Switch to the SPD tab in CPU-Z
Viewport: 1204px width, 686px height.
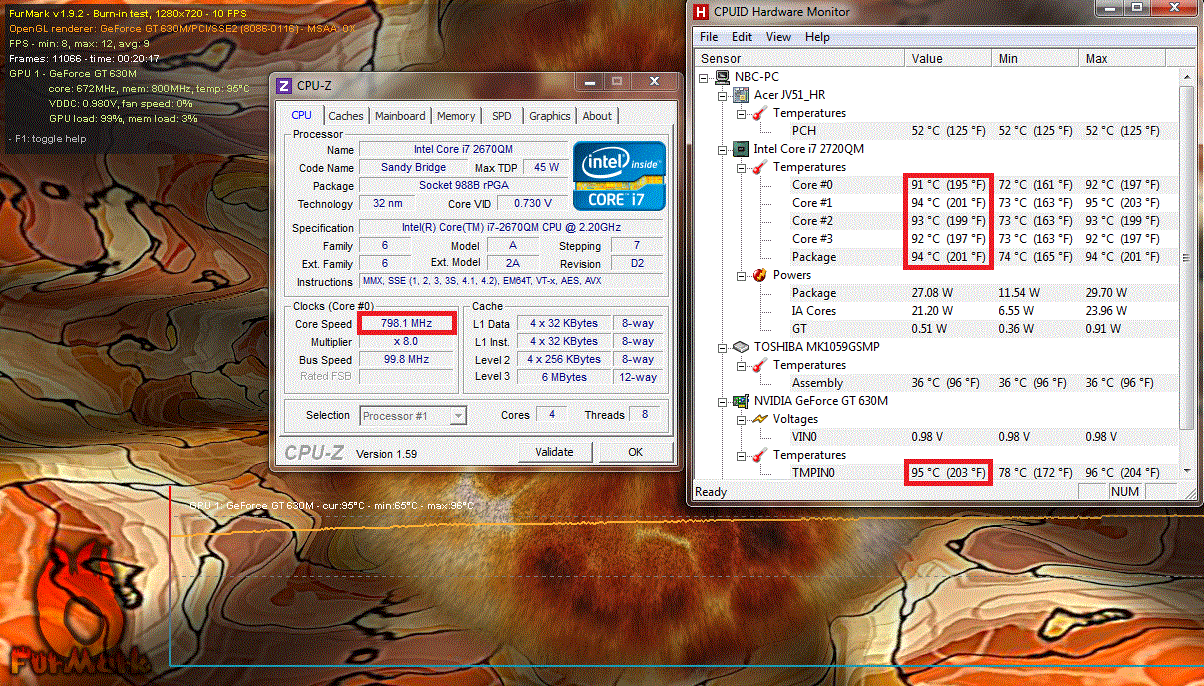[x=502, y=116]
